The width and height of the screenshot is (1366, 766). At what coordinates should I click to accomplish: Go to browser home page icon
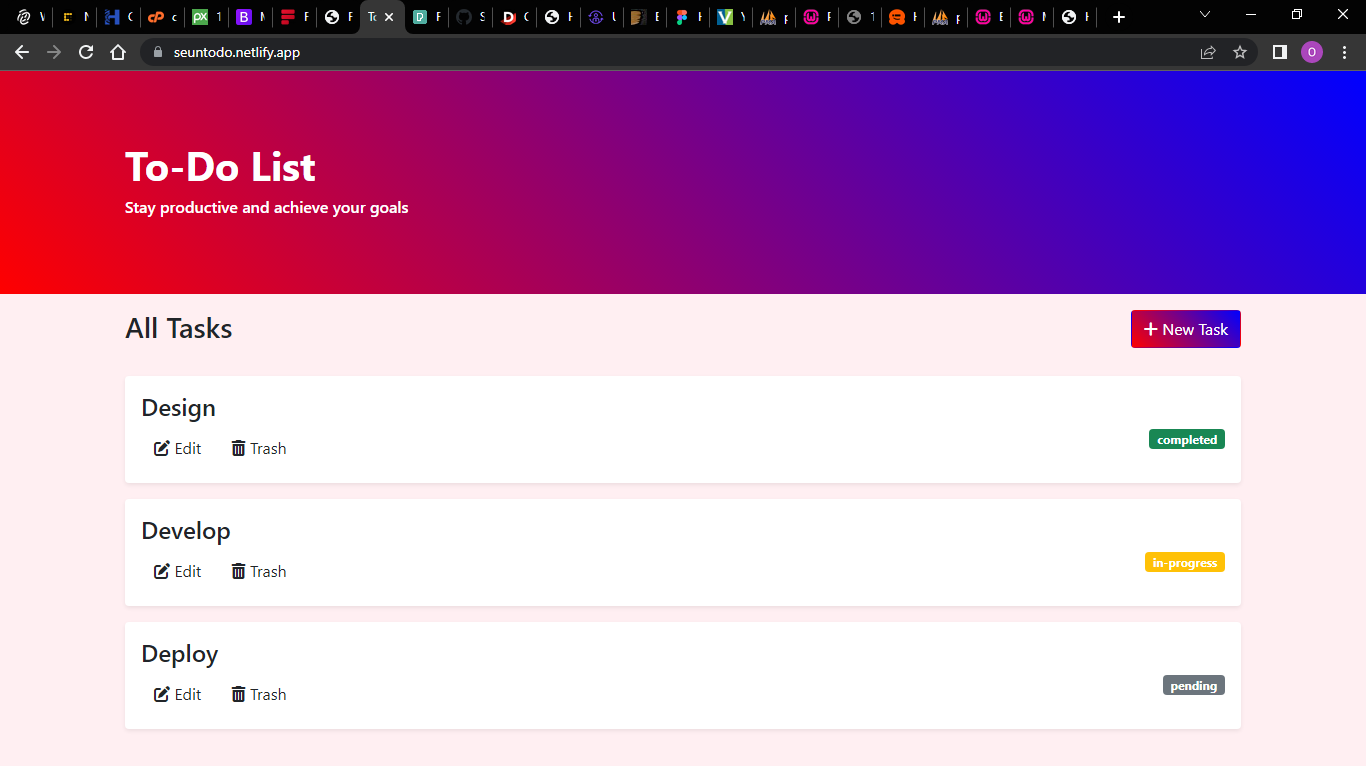[118, 52]
